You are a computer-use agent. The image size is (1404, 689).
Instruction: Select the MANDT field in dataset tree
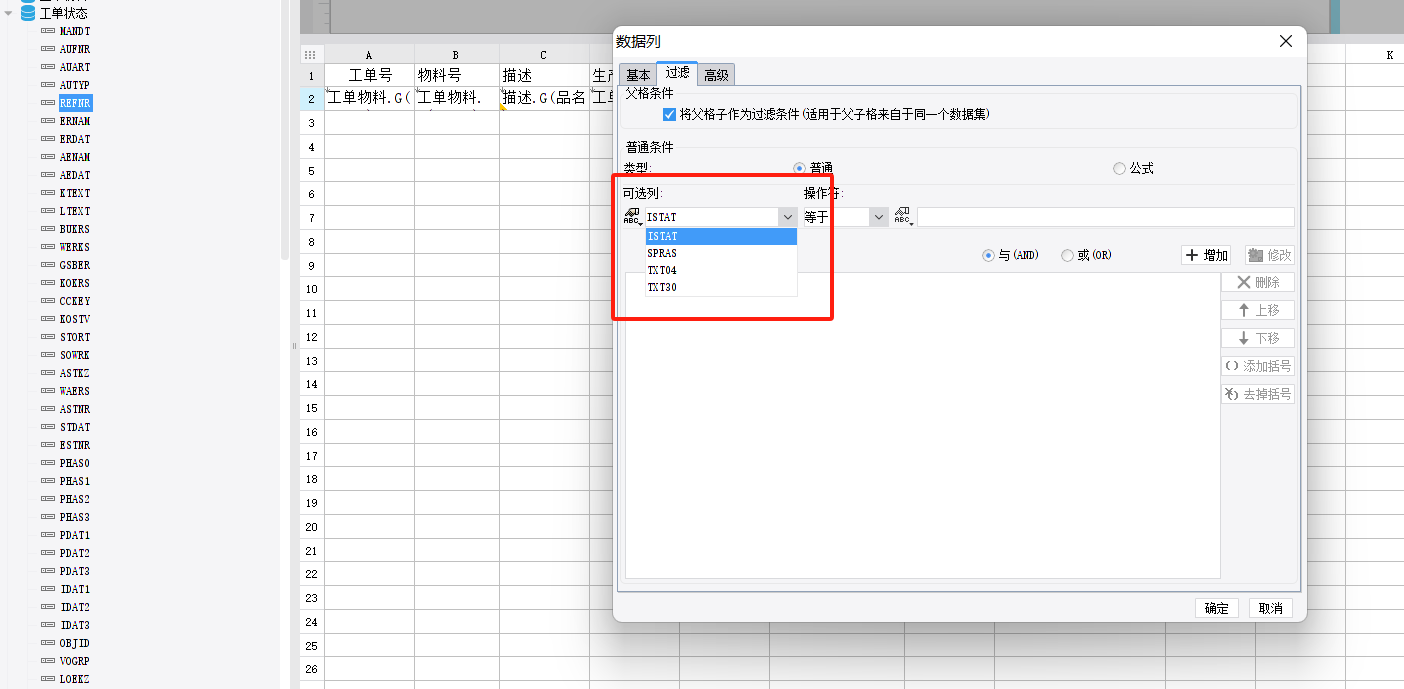[x=74, y=31]
